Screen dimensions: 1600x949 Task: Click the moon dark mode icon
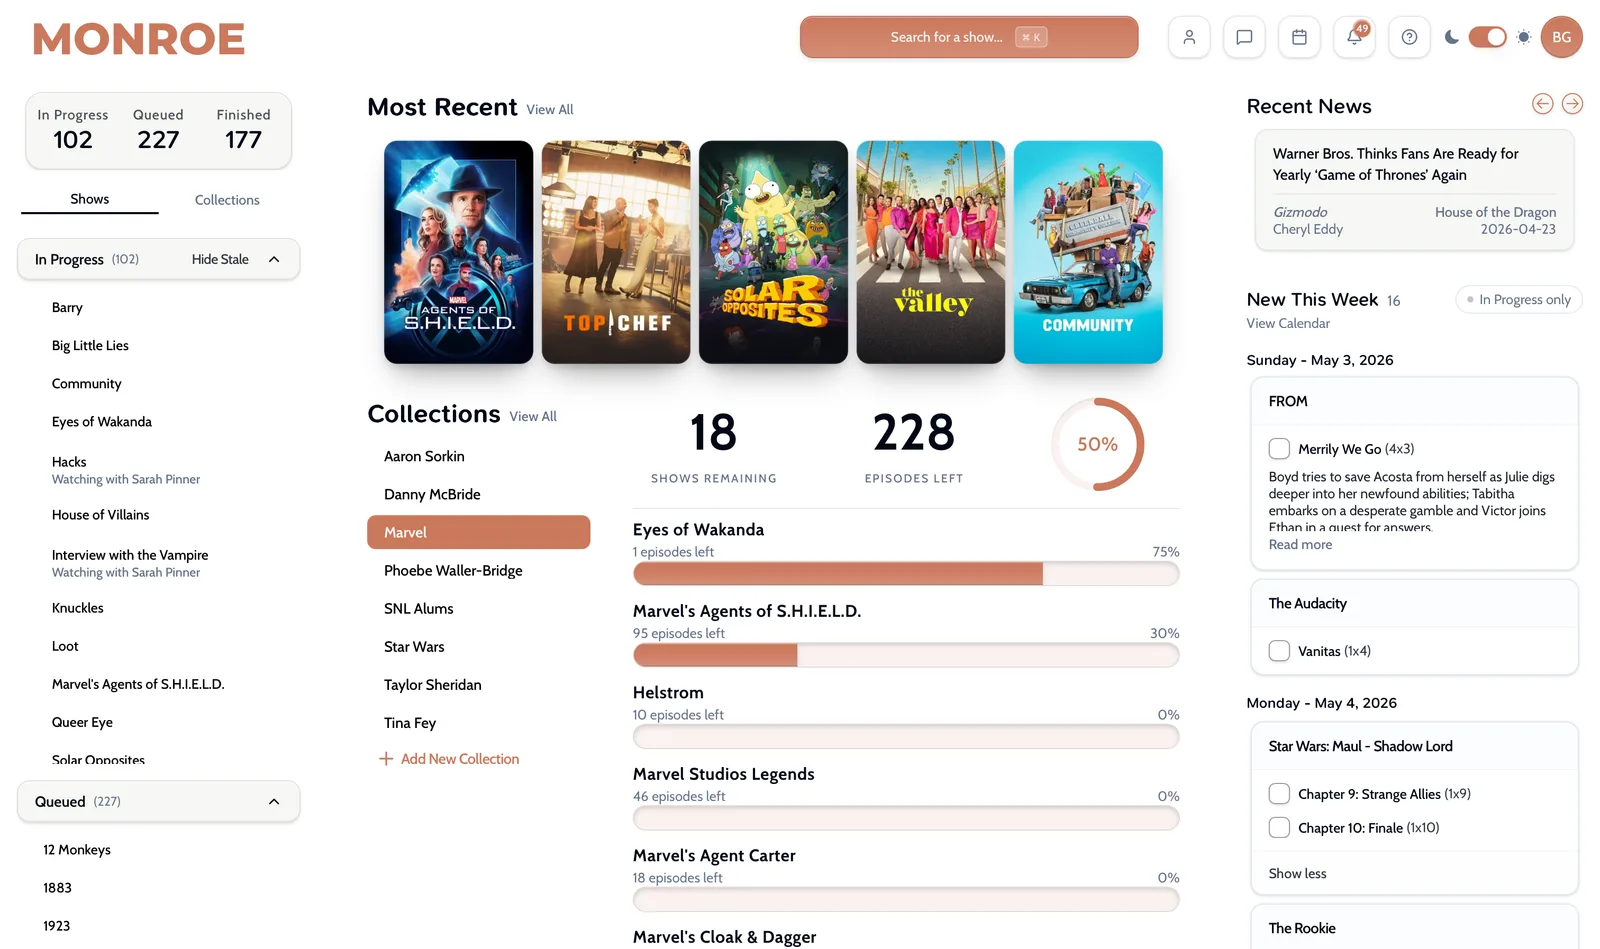tap(1452, 37)
